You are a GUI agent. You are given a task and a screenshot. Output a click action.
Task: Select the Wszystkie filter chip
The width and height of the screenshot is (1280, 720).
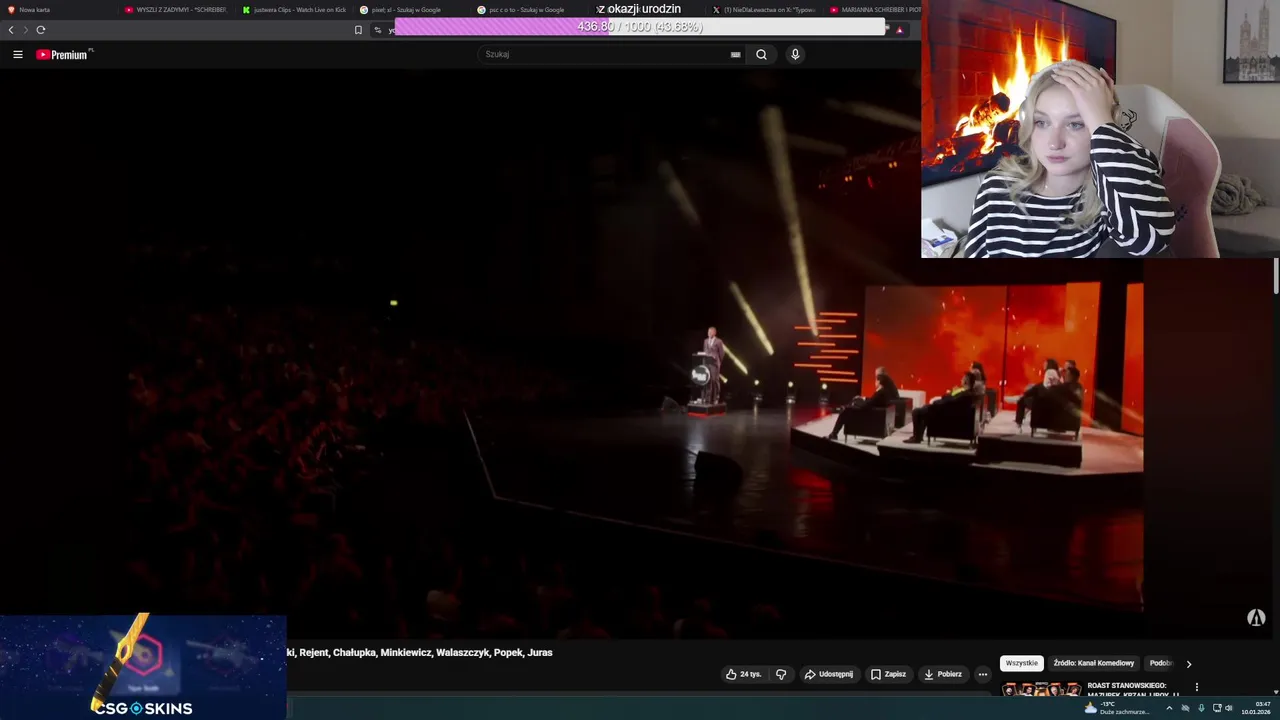(1022, 663)
